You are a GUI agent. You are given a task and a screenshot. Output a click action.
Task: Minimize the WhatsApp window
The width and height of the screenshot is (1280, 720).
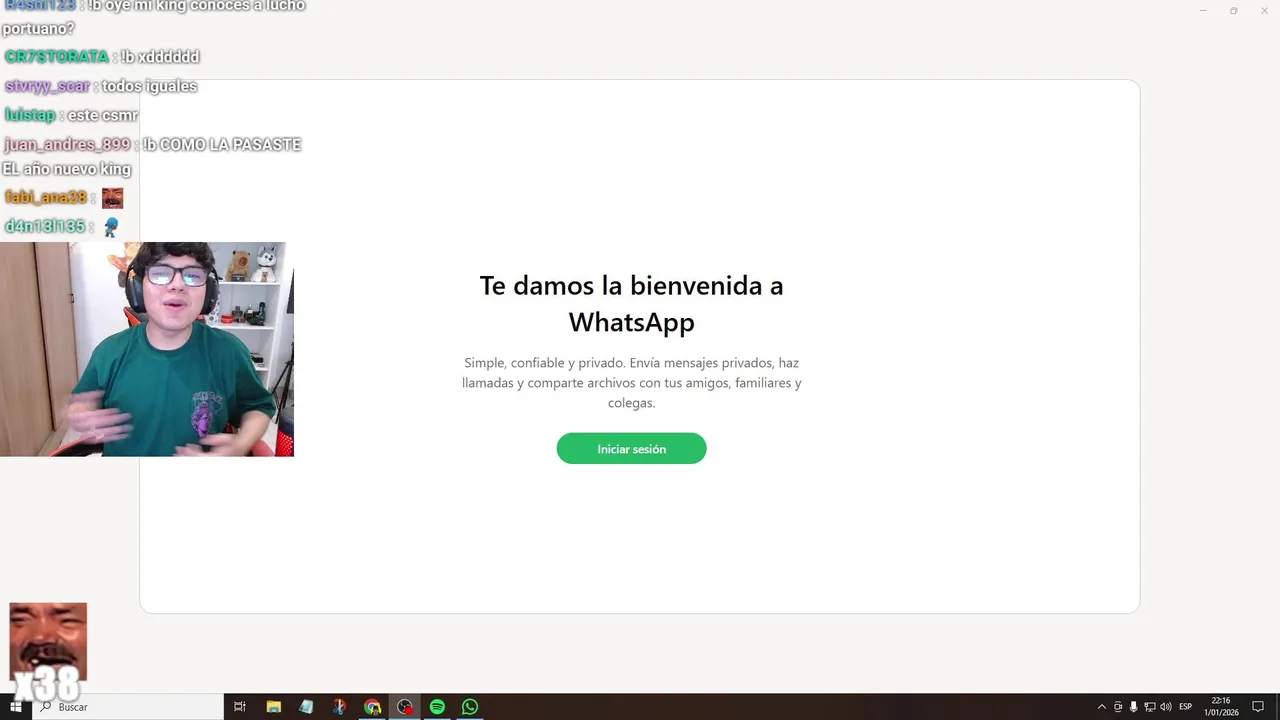pyautogui.click(x=1203, y=11)
